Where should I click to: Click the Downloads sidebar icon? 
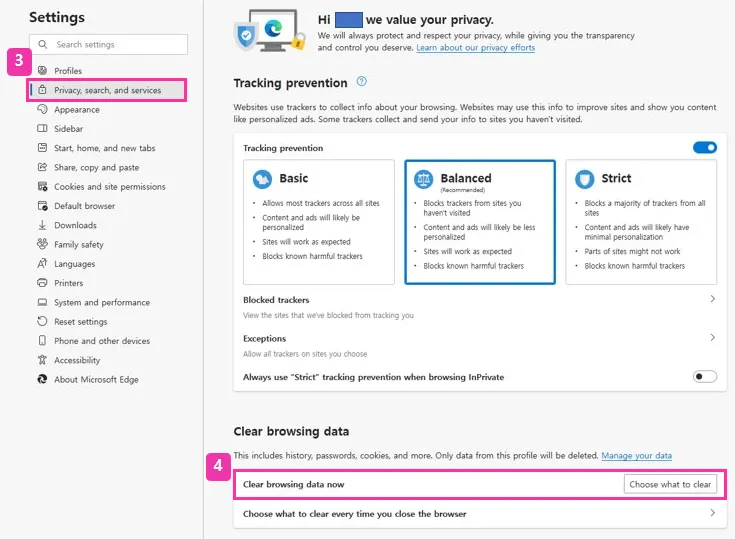pos(42,225)
